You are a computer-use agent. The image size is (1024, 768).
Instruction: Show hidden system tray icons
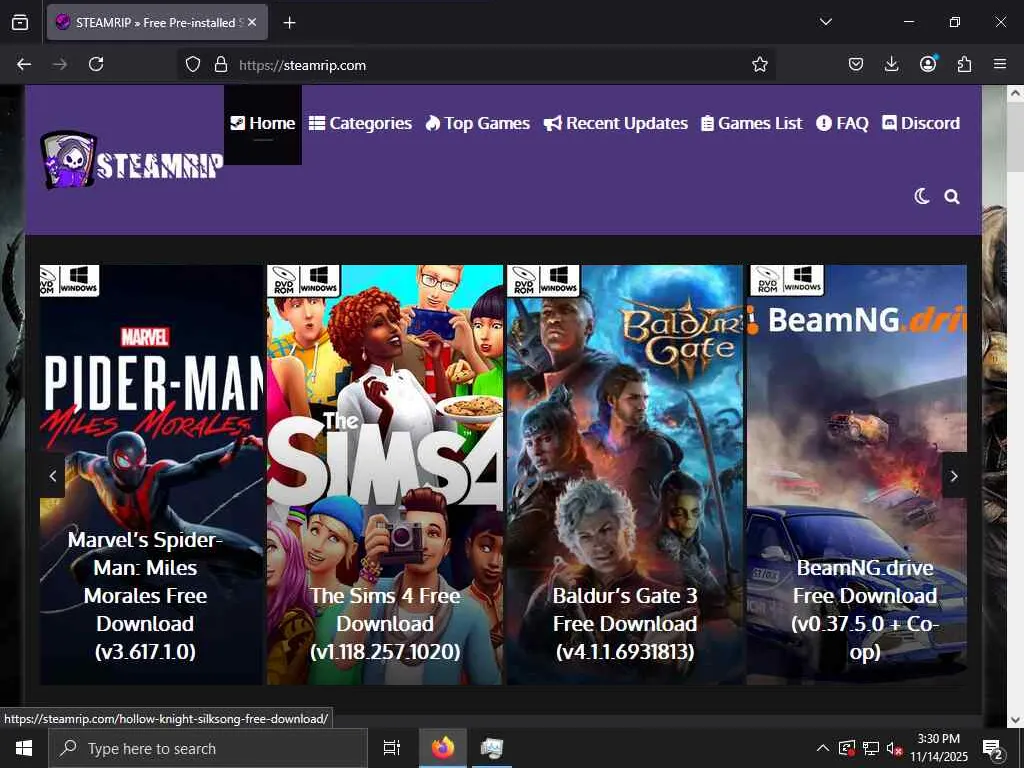tap(823, 748)
